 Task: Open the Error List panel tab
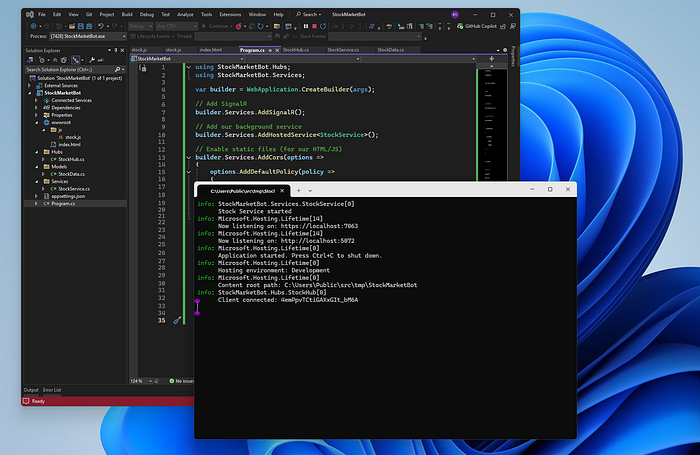tap(51, 389)
